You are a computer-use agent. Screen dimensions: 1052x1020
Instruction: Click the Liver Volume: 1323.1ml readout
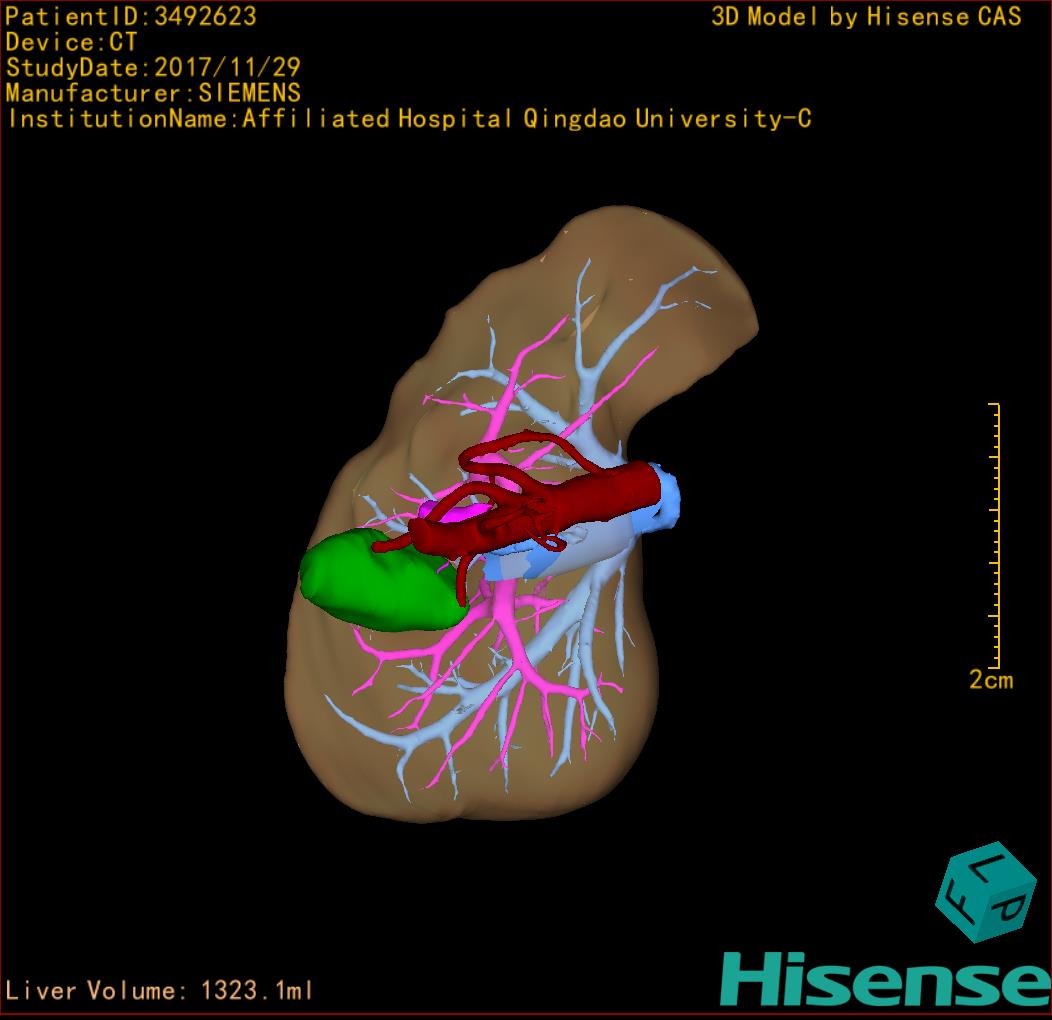pyautogui.click(x=160, y=991)
